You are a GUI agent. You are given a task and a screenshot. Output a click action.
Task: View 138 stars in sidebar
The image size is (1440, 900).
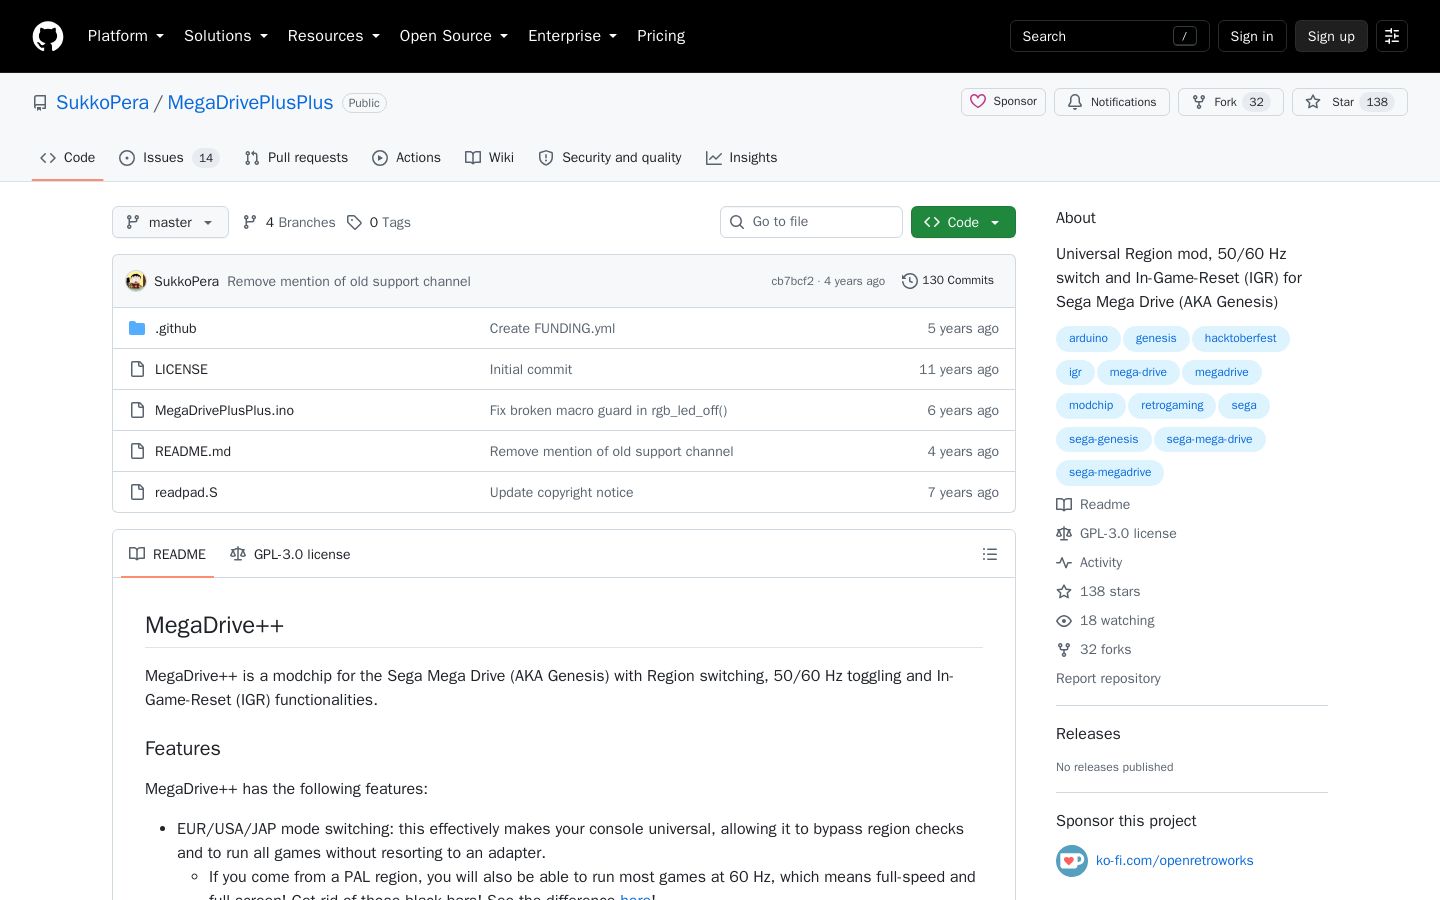coord(1098,592)
